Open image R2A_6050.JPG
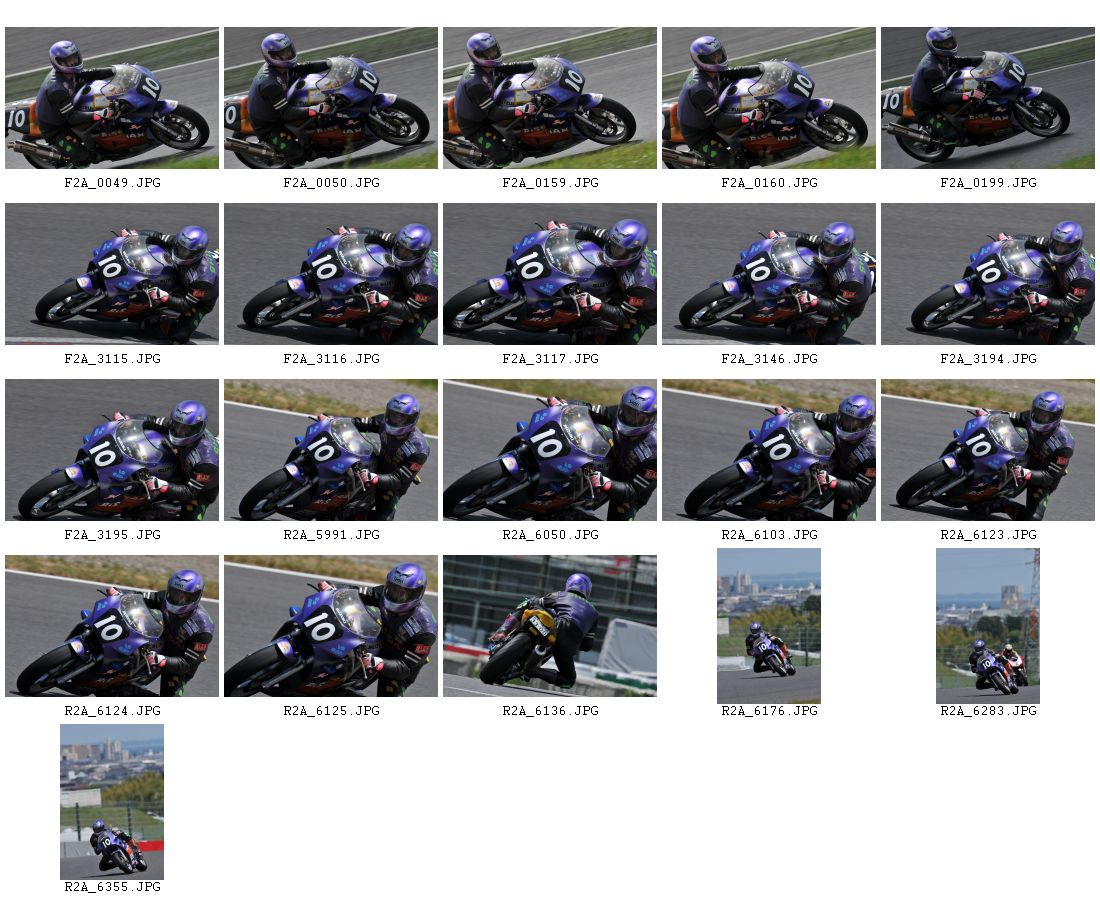Image resolution: width=1100 pixels, height=900 pixels. 549,450
